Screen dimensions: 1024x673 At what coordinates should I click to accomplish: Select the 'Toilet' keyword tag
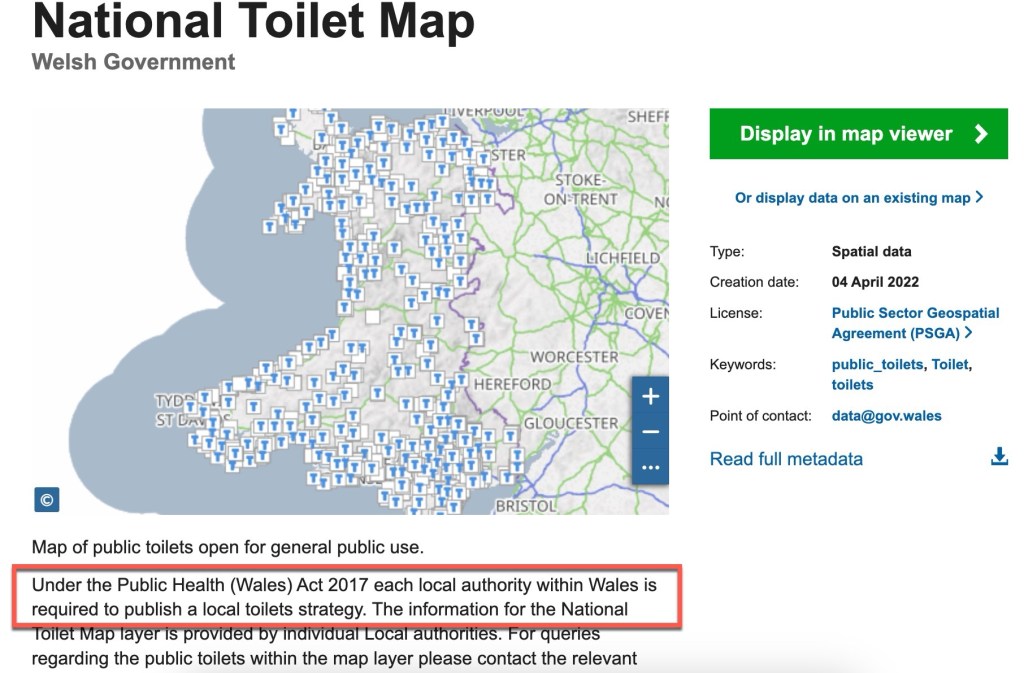[950, 365]
